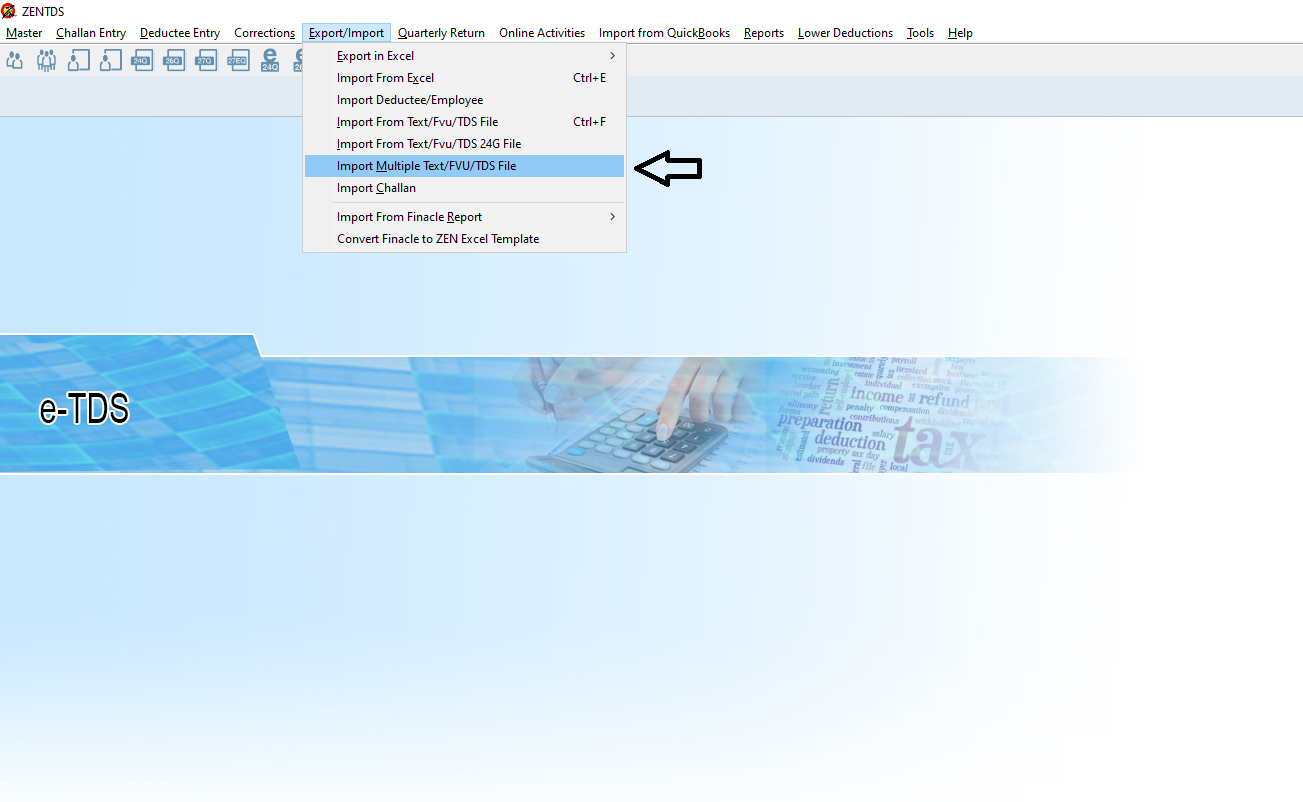The image size is (1303, 802).
Task: Select Import Challan
Action: tap(464, 188)
